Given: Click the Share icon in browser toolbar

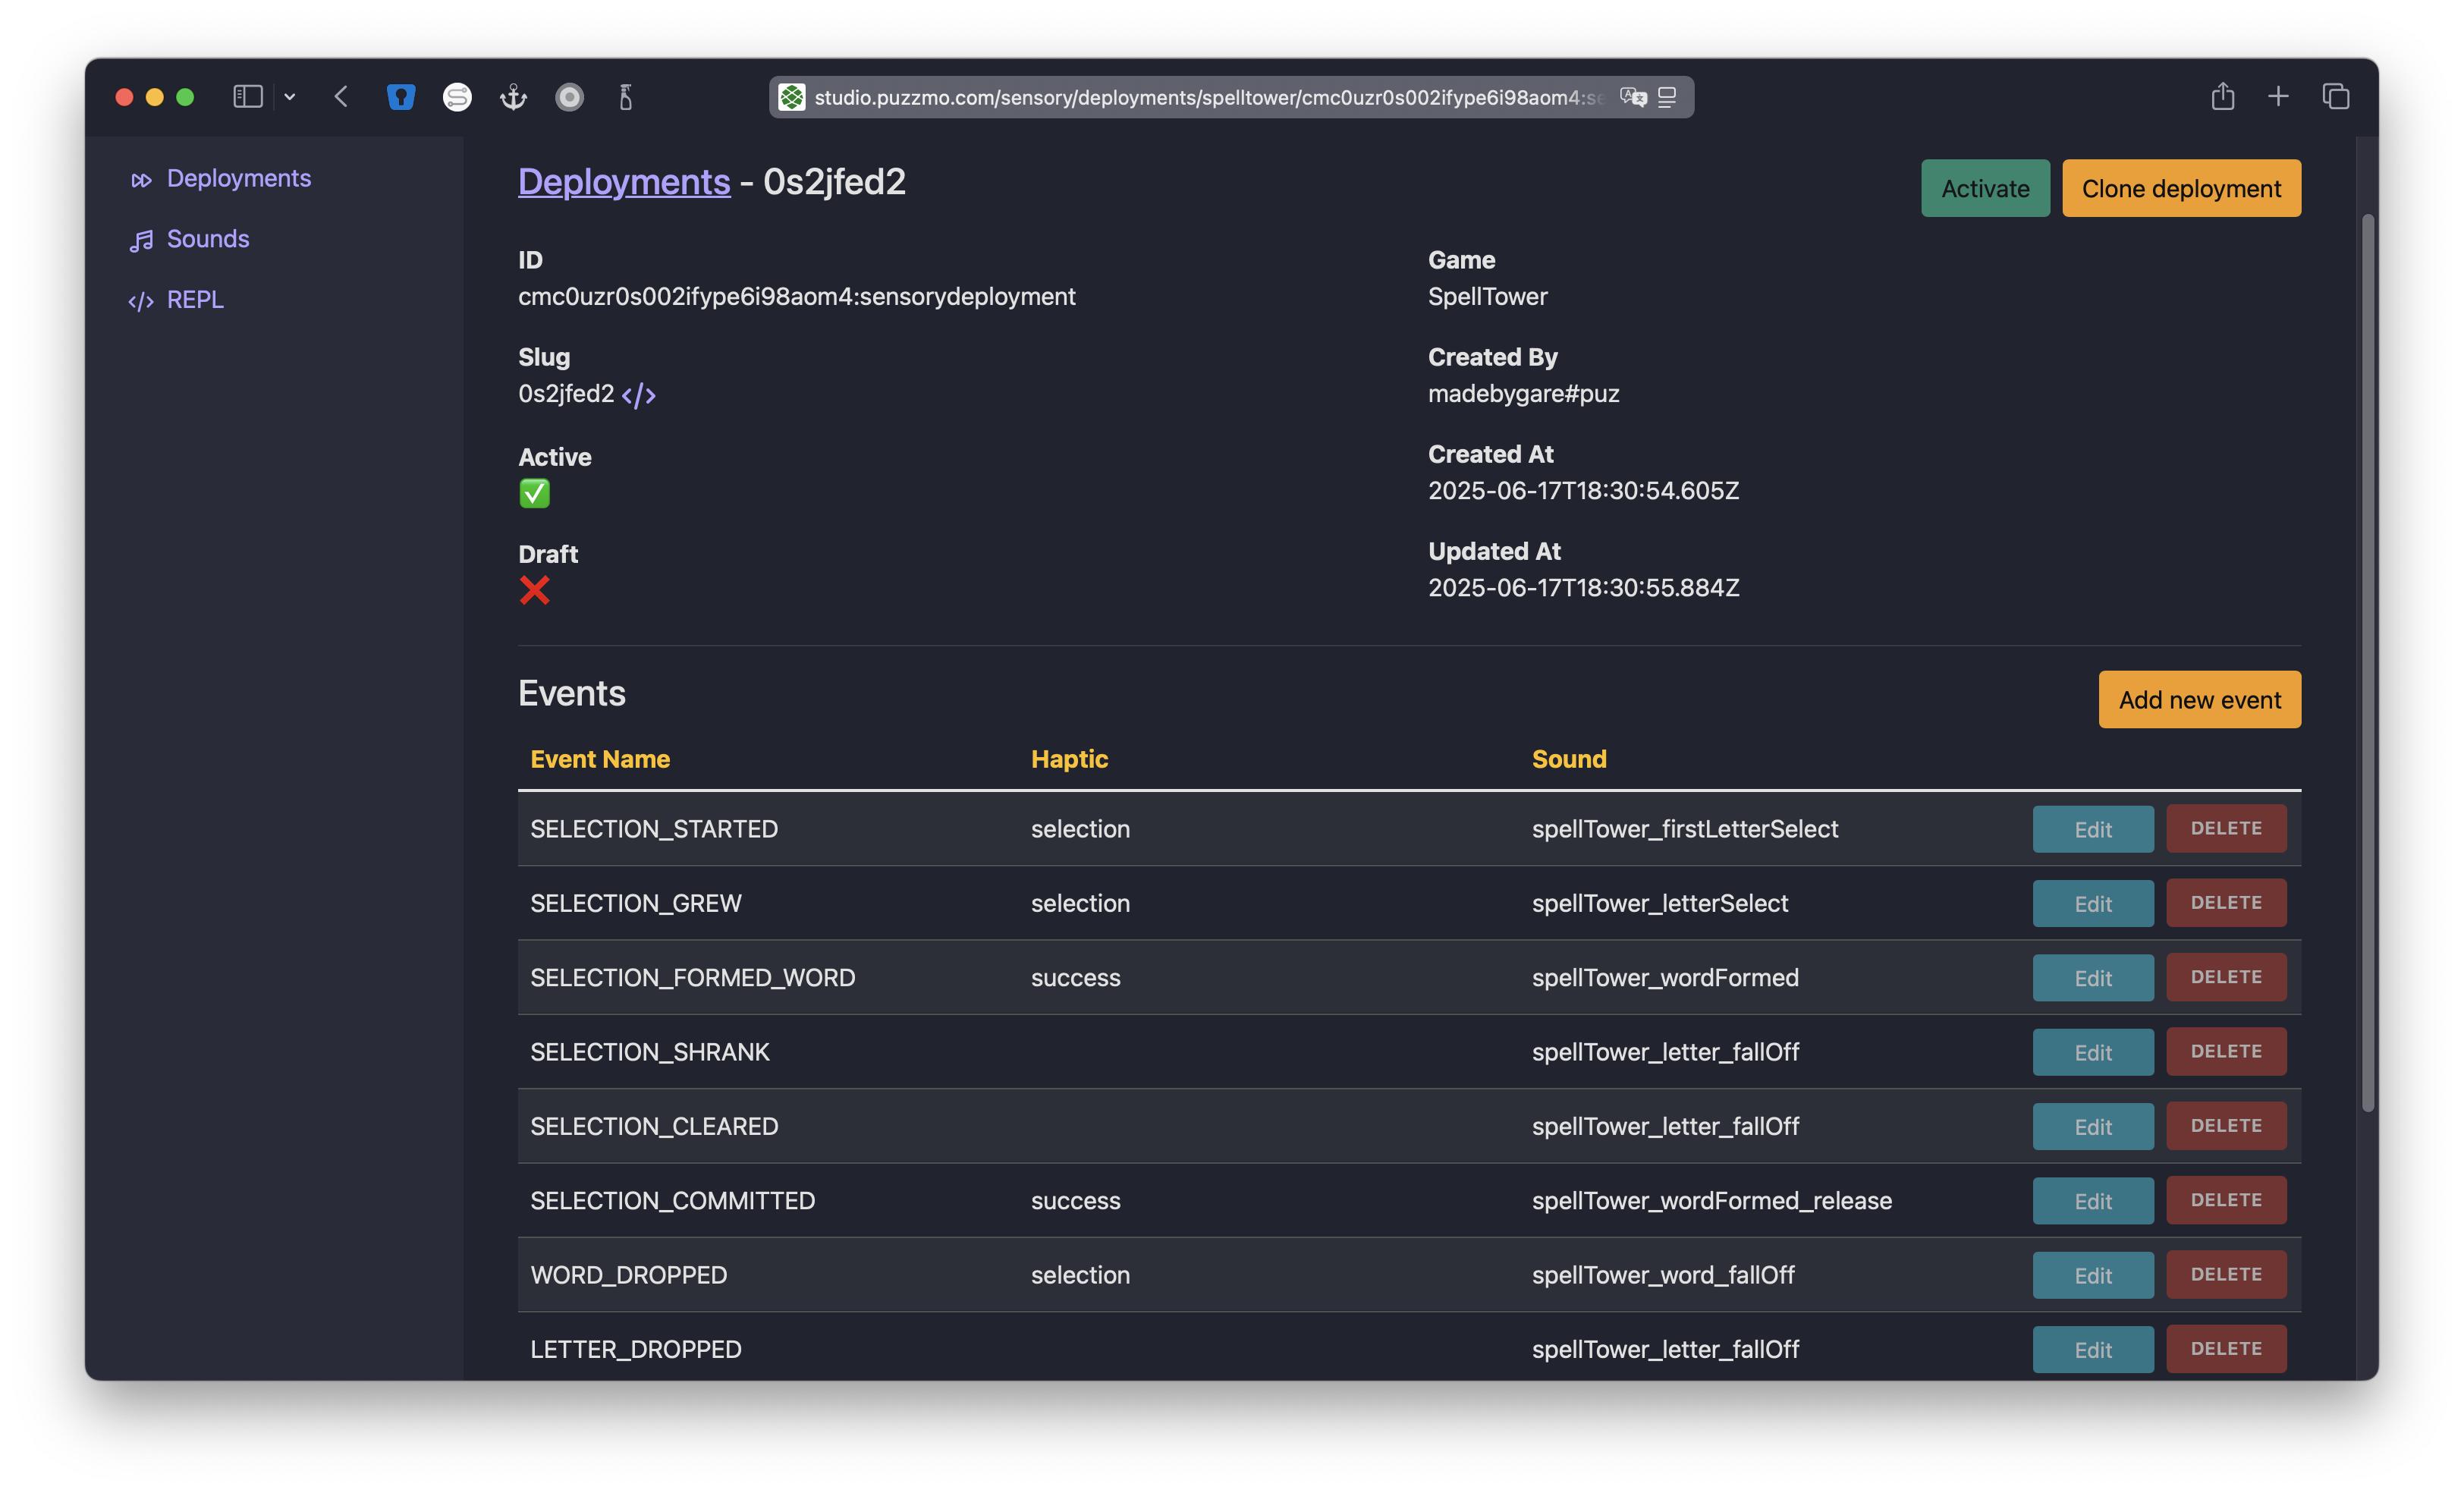Looking at the screenshot, I should click(2222, 97).
